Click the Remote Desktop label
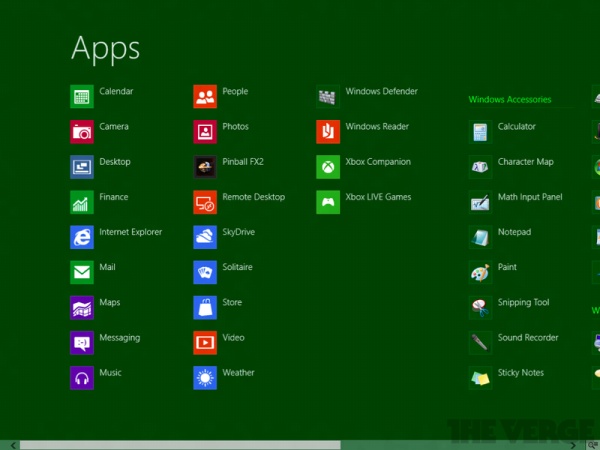Image resolution: width=600 pixels, height=450 pixels. (253, 197)
